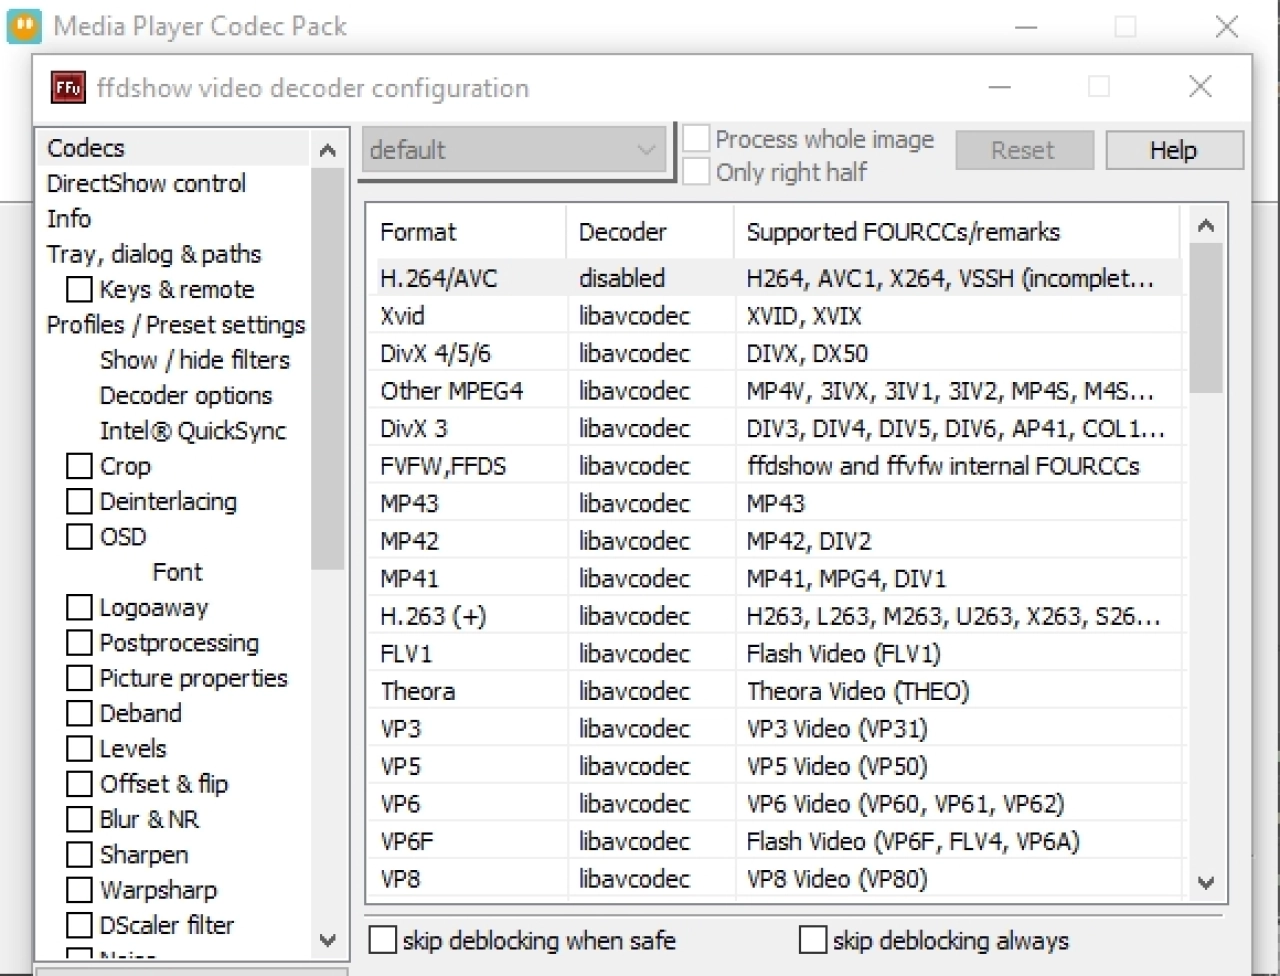Enable the Deband checkbox
The height and width of the screenshot is (976, 1280).
tap(79, 713)
